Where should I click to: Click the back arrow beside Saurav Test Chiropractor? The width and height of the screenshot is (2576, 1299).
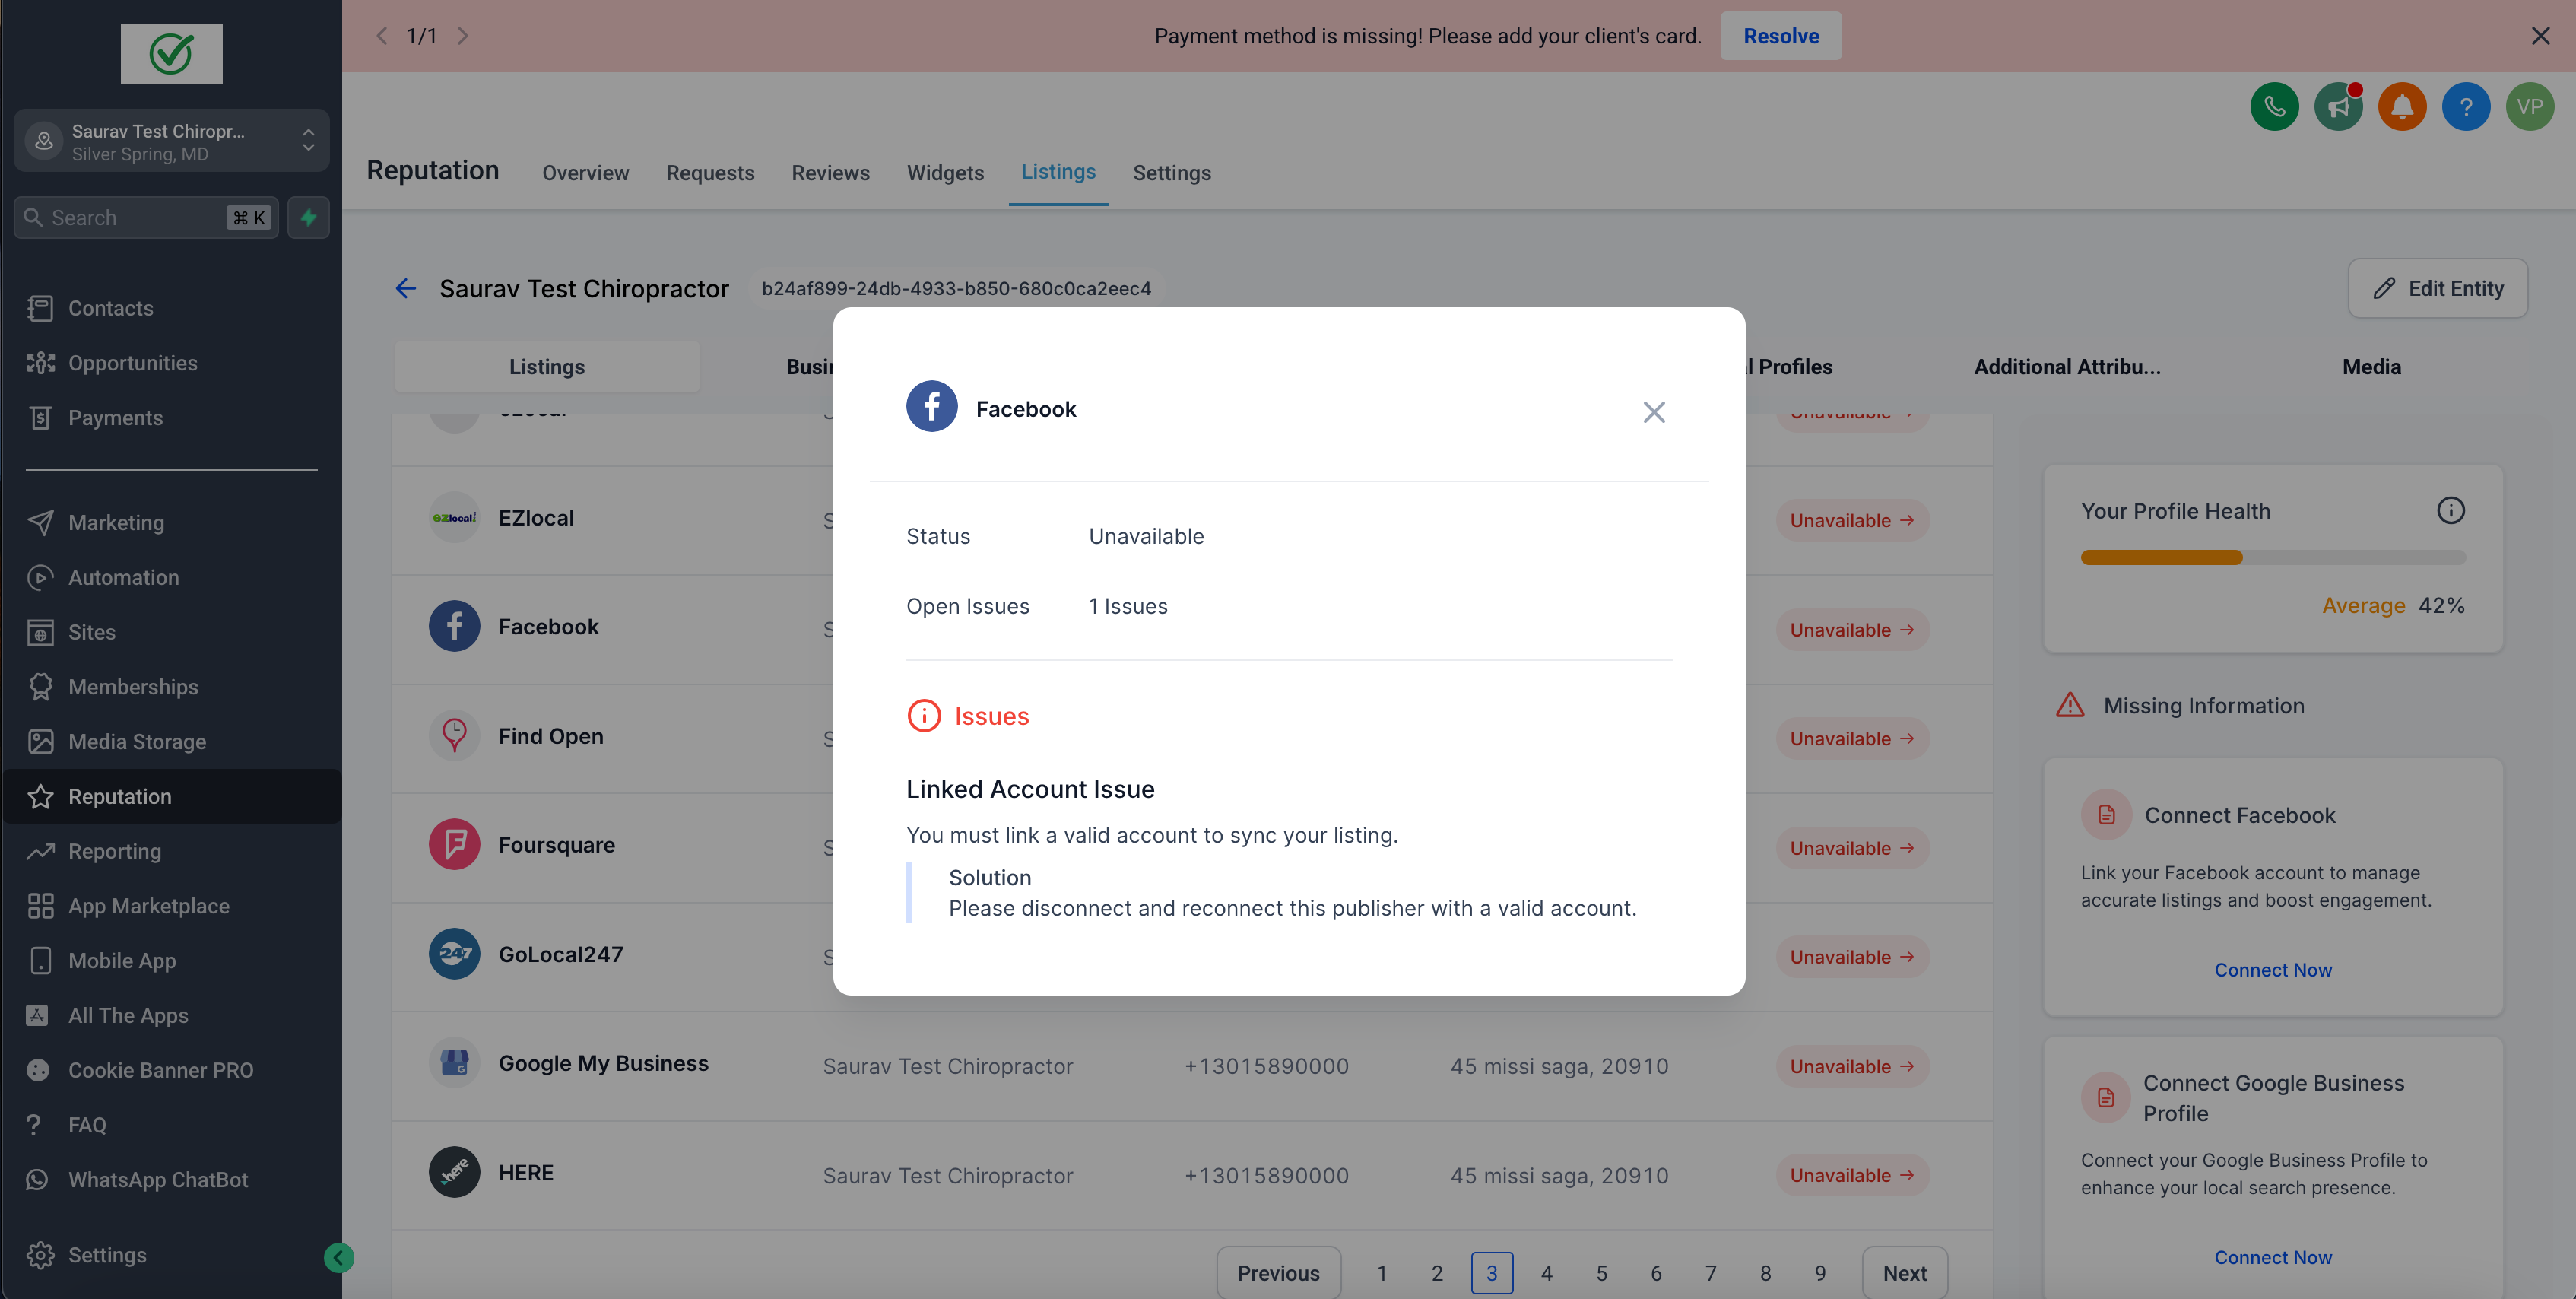tap(405, 289)
